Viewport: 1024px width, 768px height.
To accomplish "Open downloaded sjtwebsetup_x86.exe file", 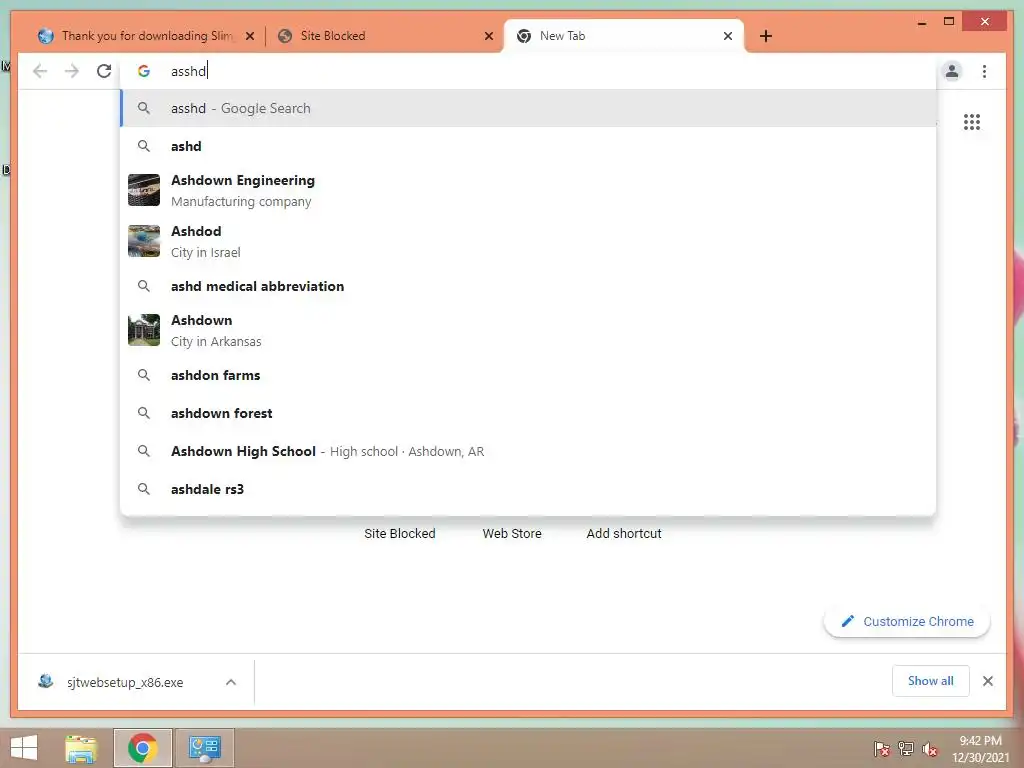I will point(124,682).
